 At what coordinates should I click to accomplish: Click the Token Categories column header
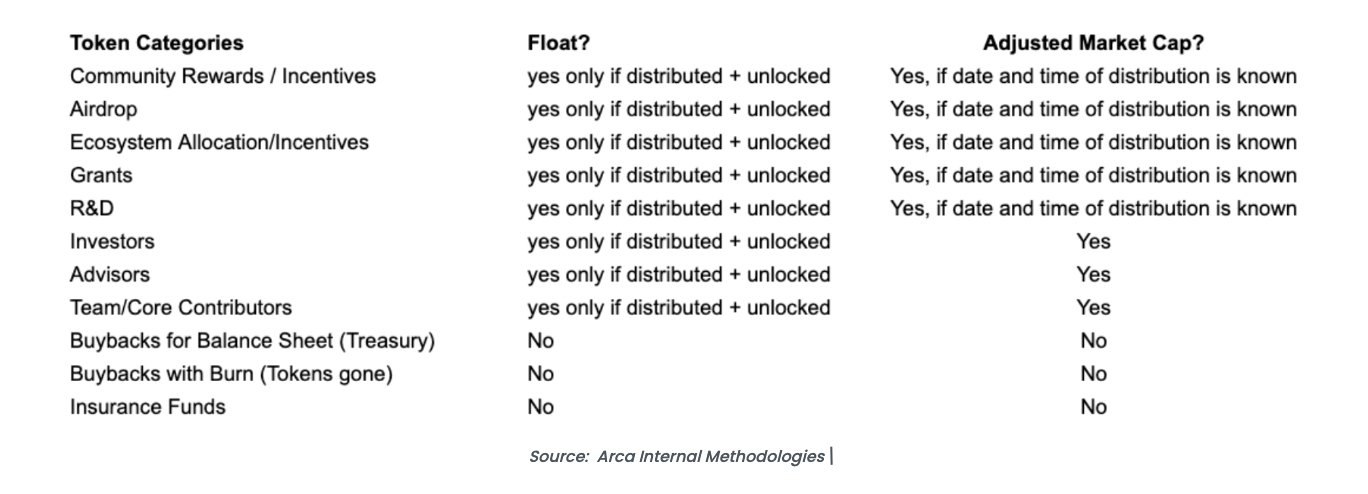pos(156,43)
